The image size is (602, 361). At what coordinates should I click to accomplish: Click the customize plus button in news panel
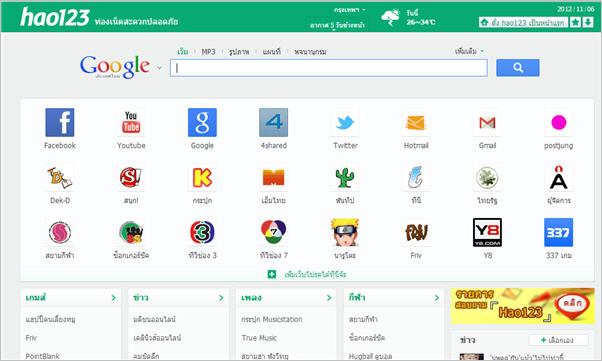click(558, 340)
